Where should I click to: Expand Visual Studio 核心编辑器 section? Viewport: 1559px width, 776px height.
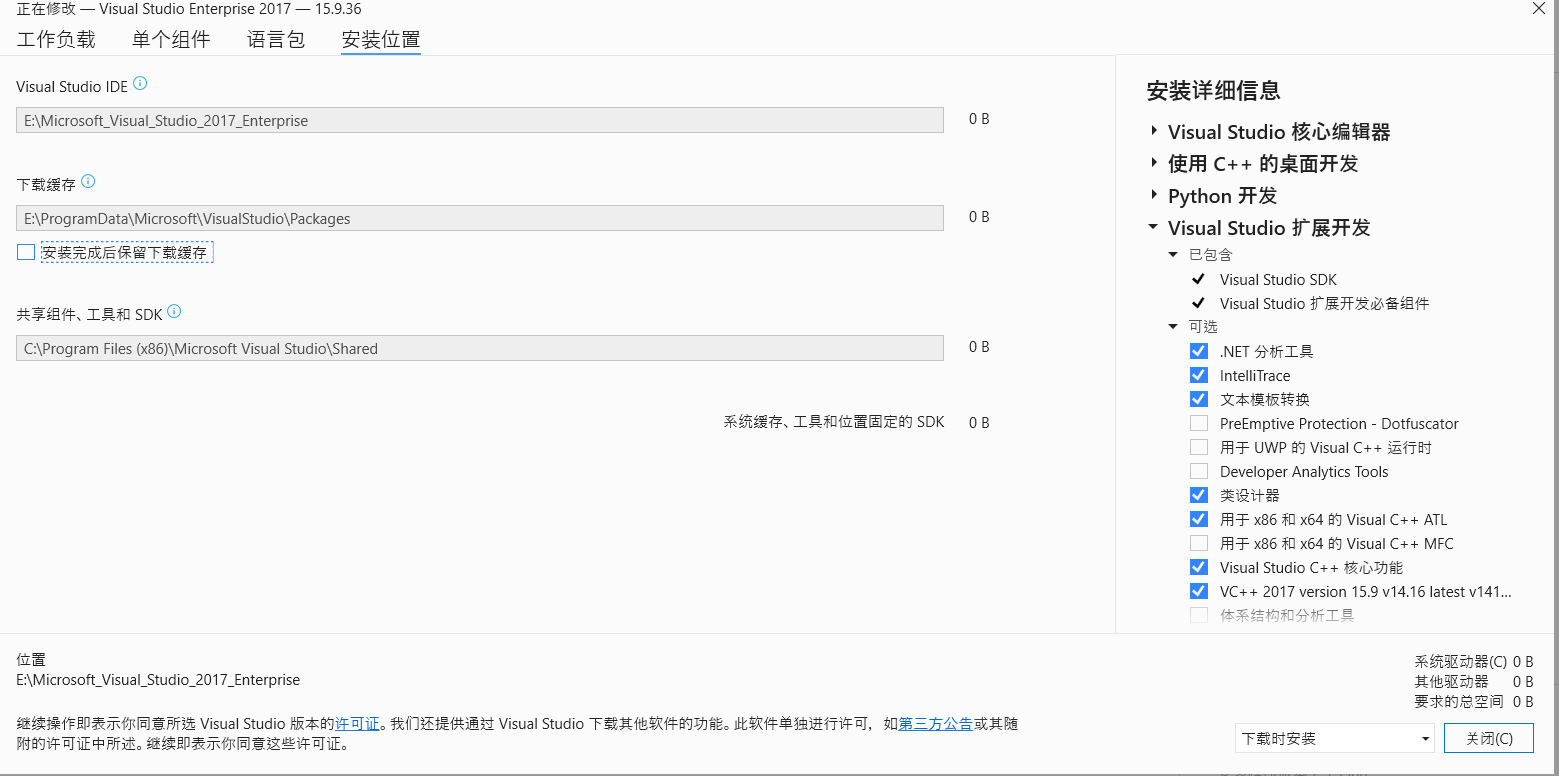[x=1154, y=131]
